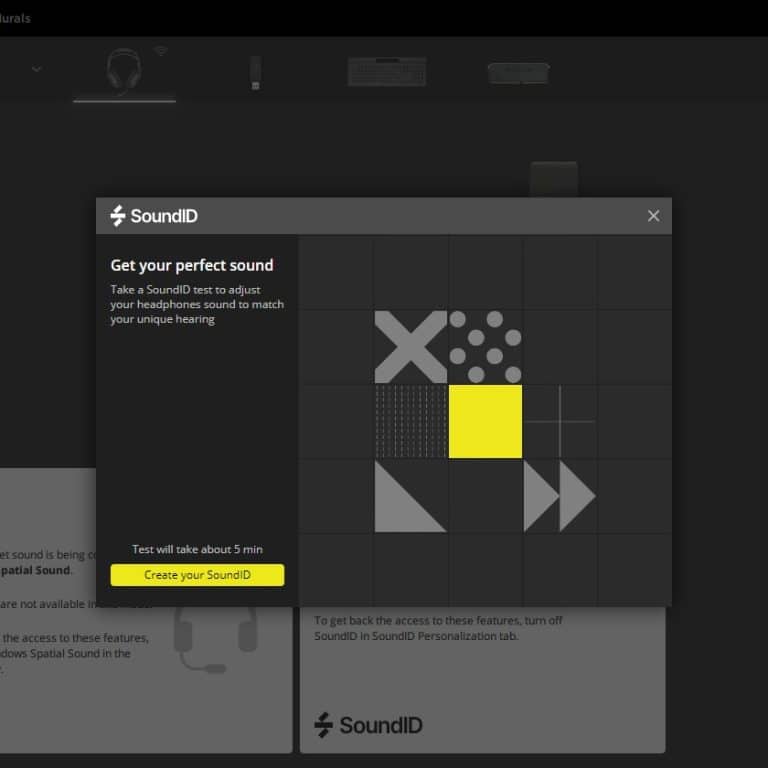Click the fine dotted-texture tile left of the yellow square
This screenshot has width=768, height=768.
pyautogui.click(x=410, y=421)
